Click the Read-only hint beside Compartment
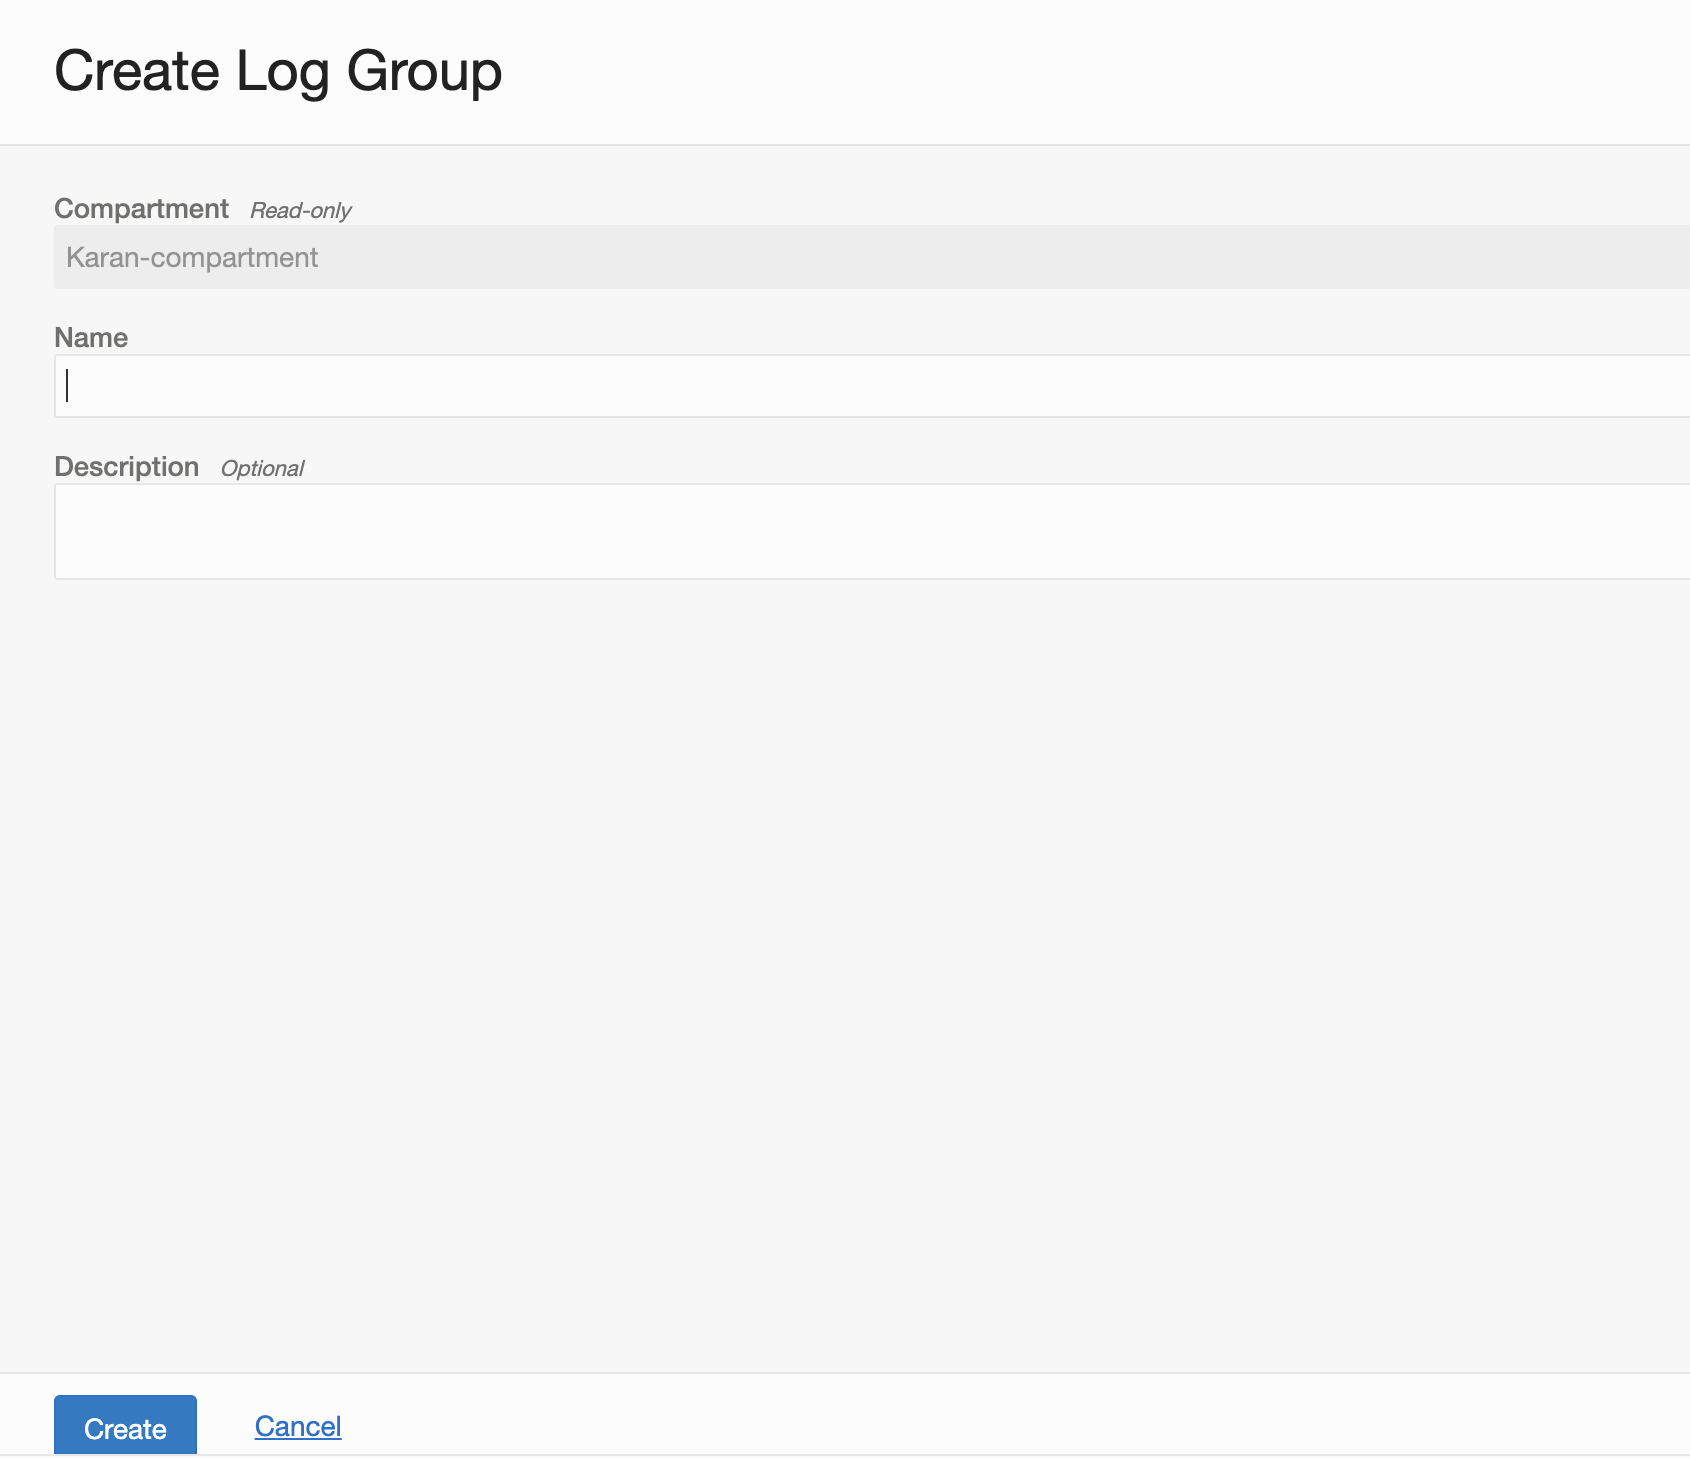The image size is (1690, 1458). pyautogui.click(x=300, y=211)
